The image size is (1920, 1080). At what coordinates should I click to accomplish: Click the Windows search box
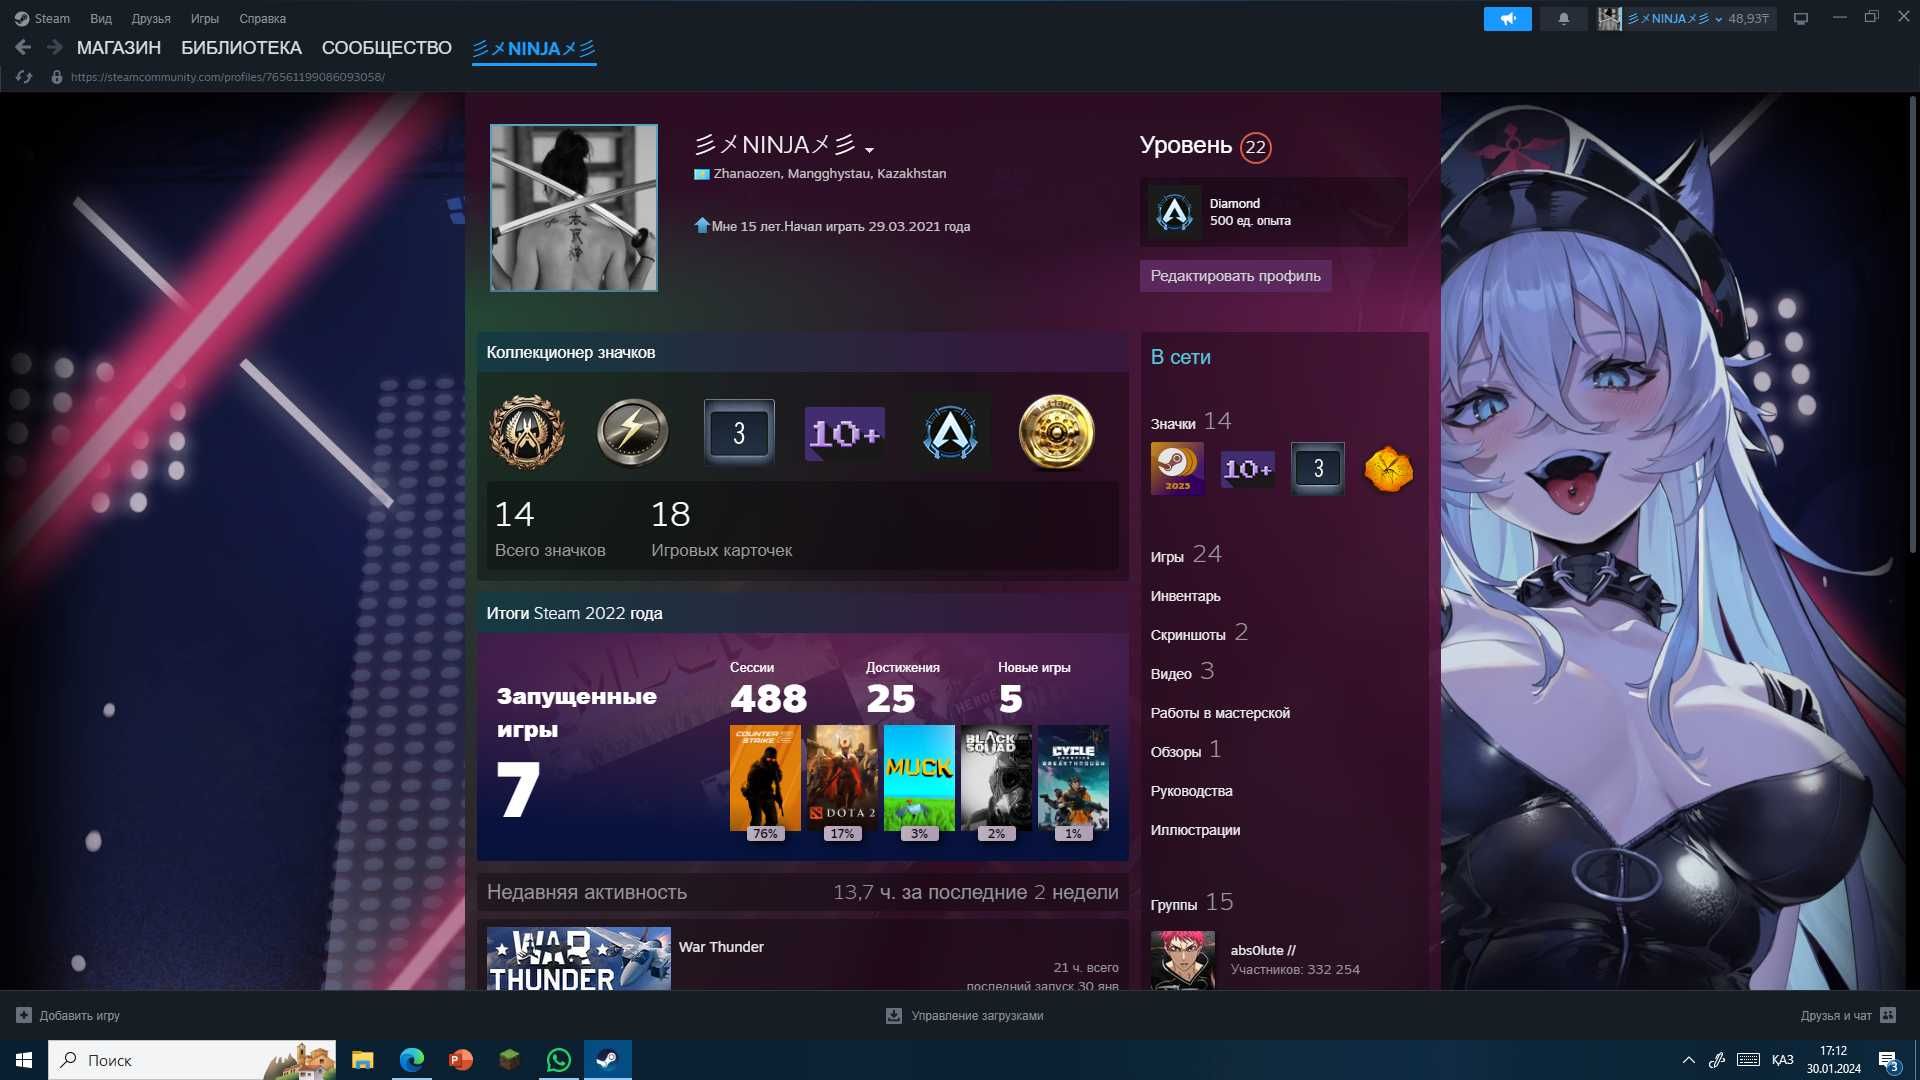194,1060
